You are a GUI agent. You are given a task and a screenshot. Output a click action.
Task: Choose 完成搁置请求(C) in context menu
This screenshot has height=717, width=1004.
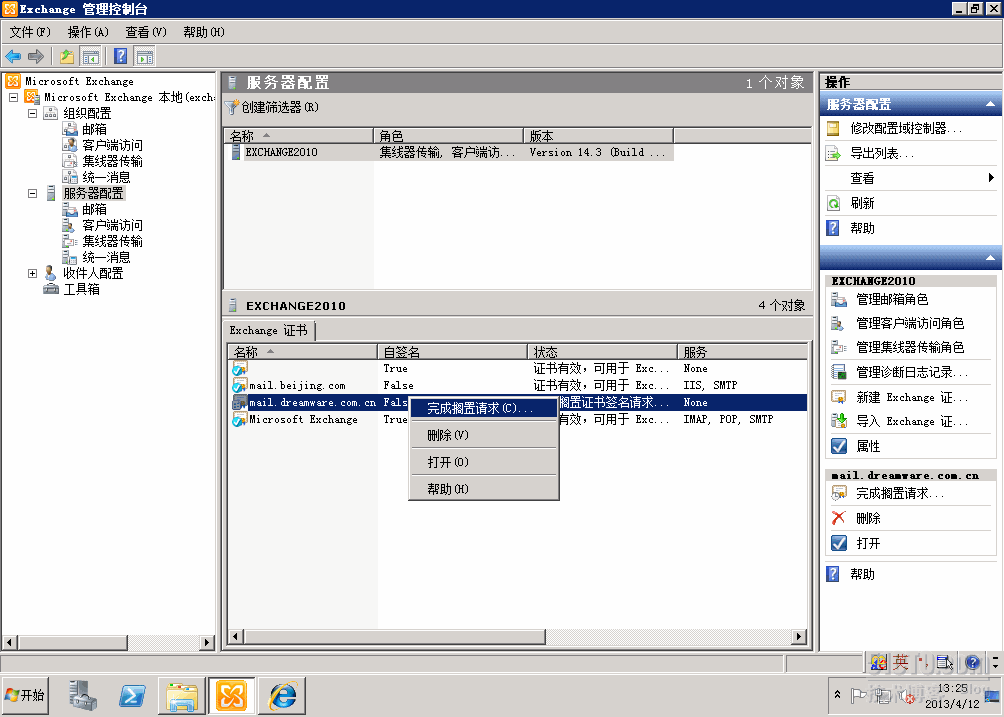(483, 408)
